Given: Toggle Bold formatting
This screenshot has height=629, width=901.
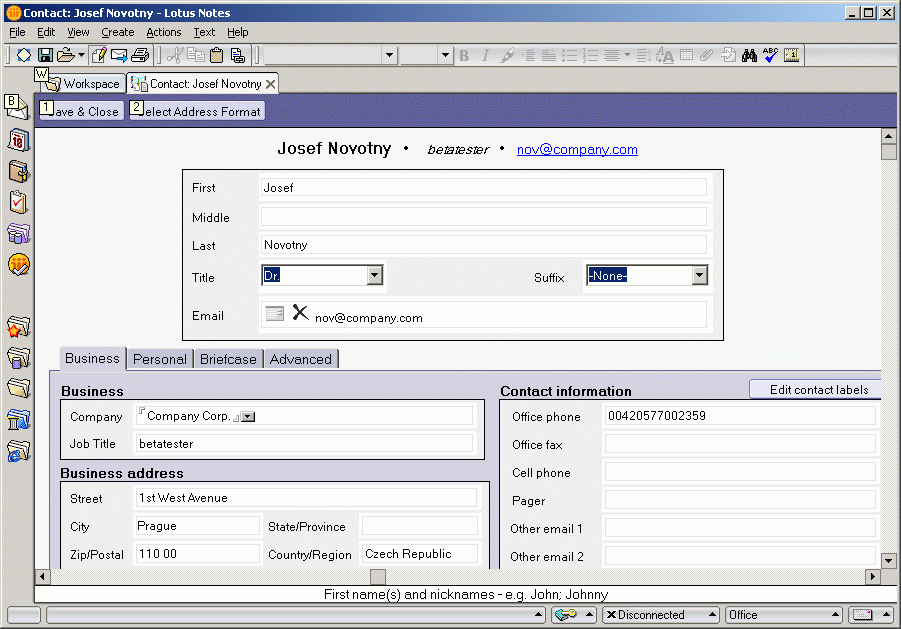Looking at the screenshot, I should 464,56.
